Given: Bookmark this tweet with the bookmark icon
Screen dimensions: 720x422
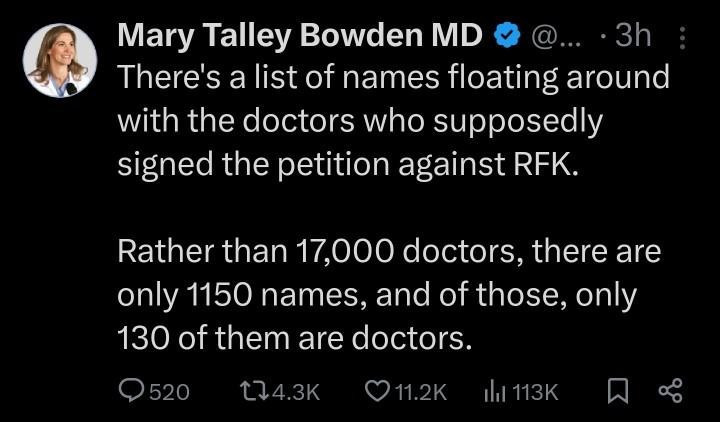Looking at the screenshot, I should coord(617,391).
